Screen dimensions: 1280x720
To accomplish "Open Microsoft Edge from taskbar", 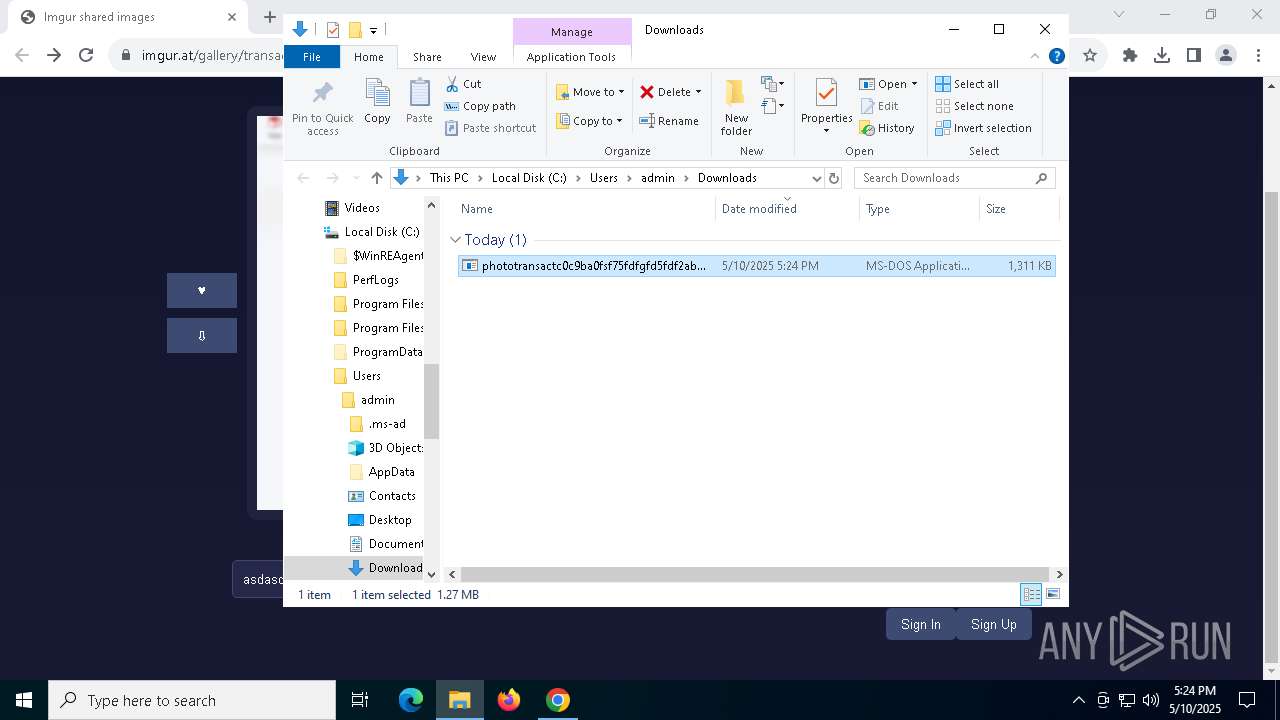I will (x=411, y=700).
